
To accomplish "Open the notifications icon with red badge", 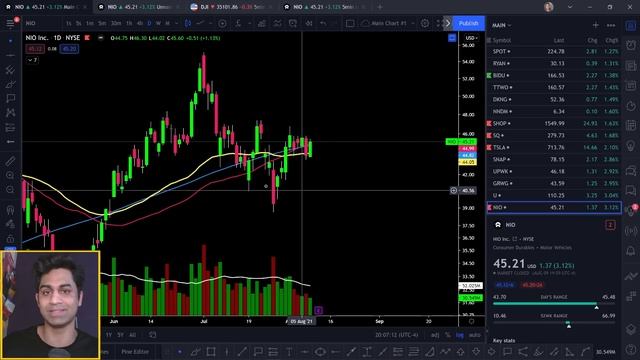I will pyautogui.click(x=631, y=211).
